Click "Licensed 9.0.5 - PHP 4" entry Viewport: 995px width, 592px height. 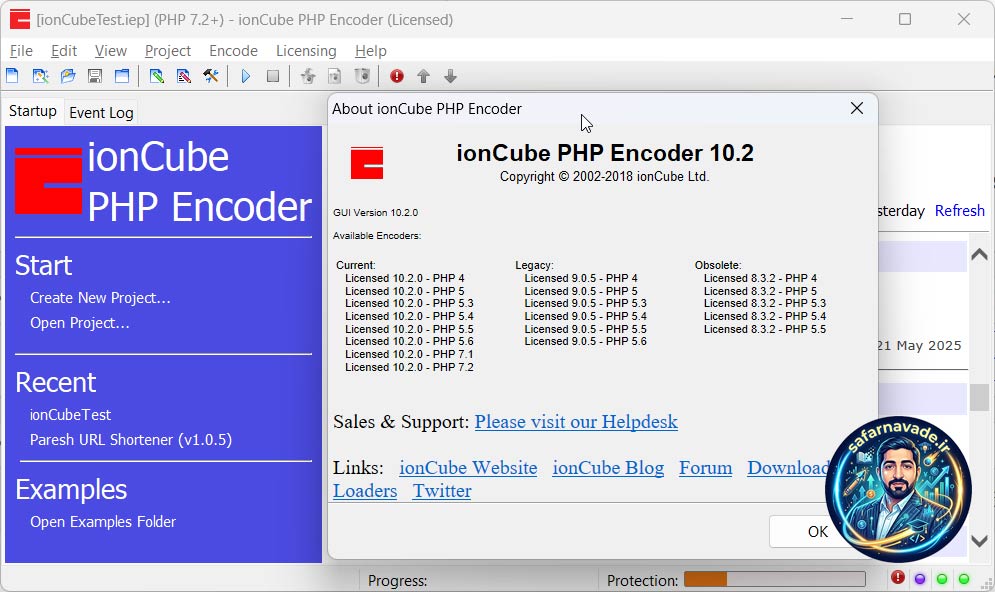click(x=581, y=278)
